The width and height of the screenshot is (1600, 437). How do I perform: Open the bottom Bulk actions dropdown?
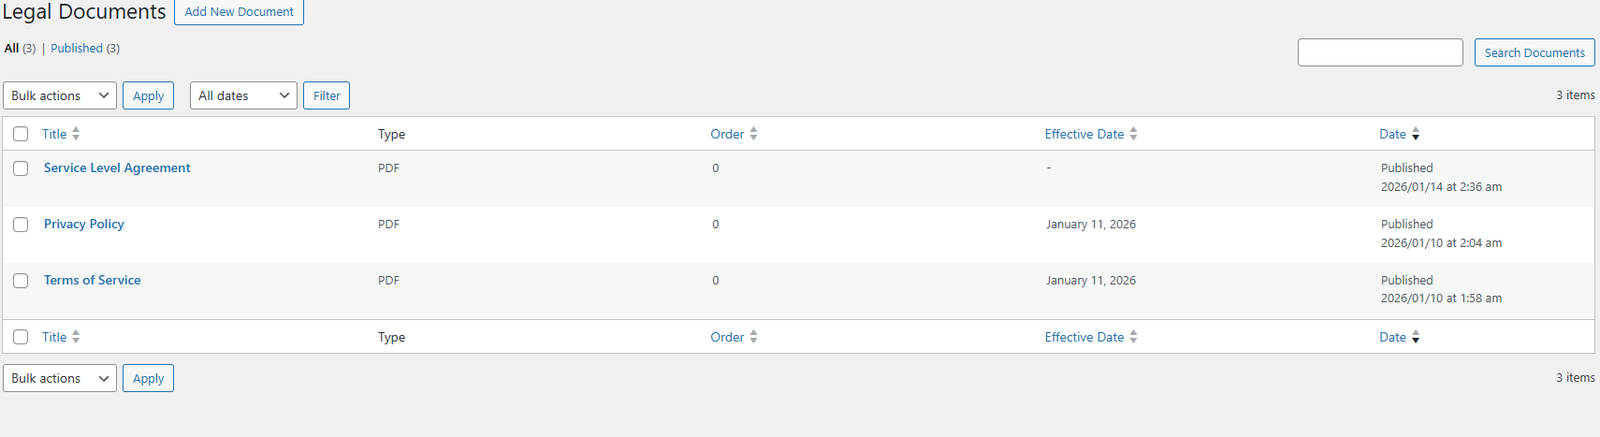pos(60,378)
